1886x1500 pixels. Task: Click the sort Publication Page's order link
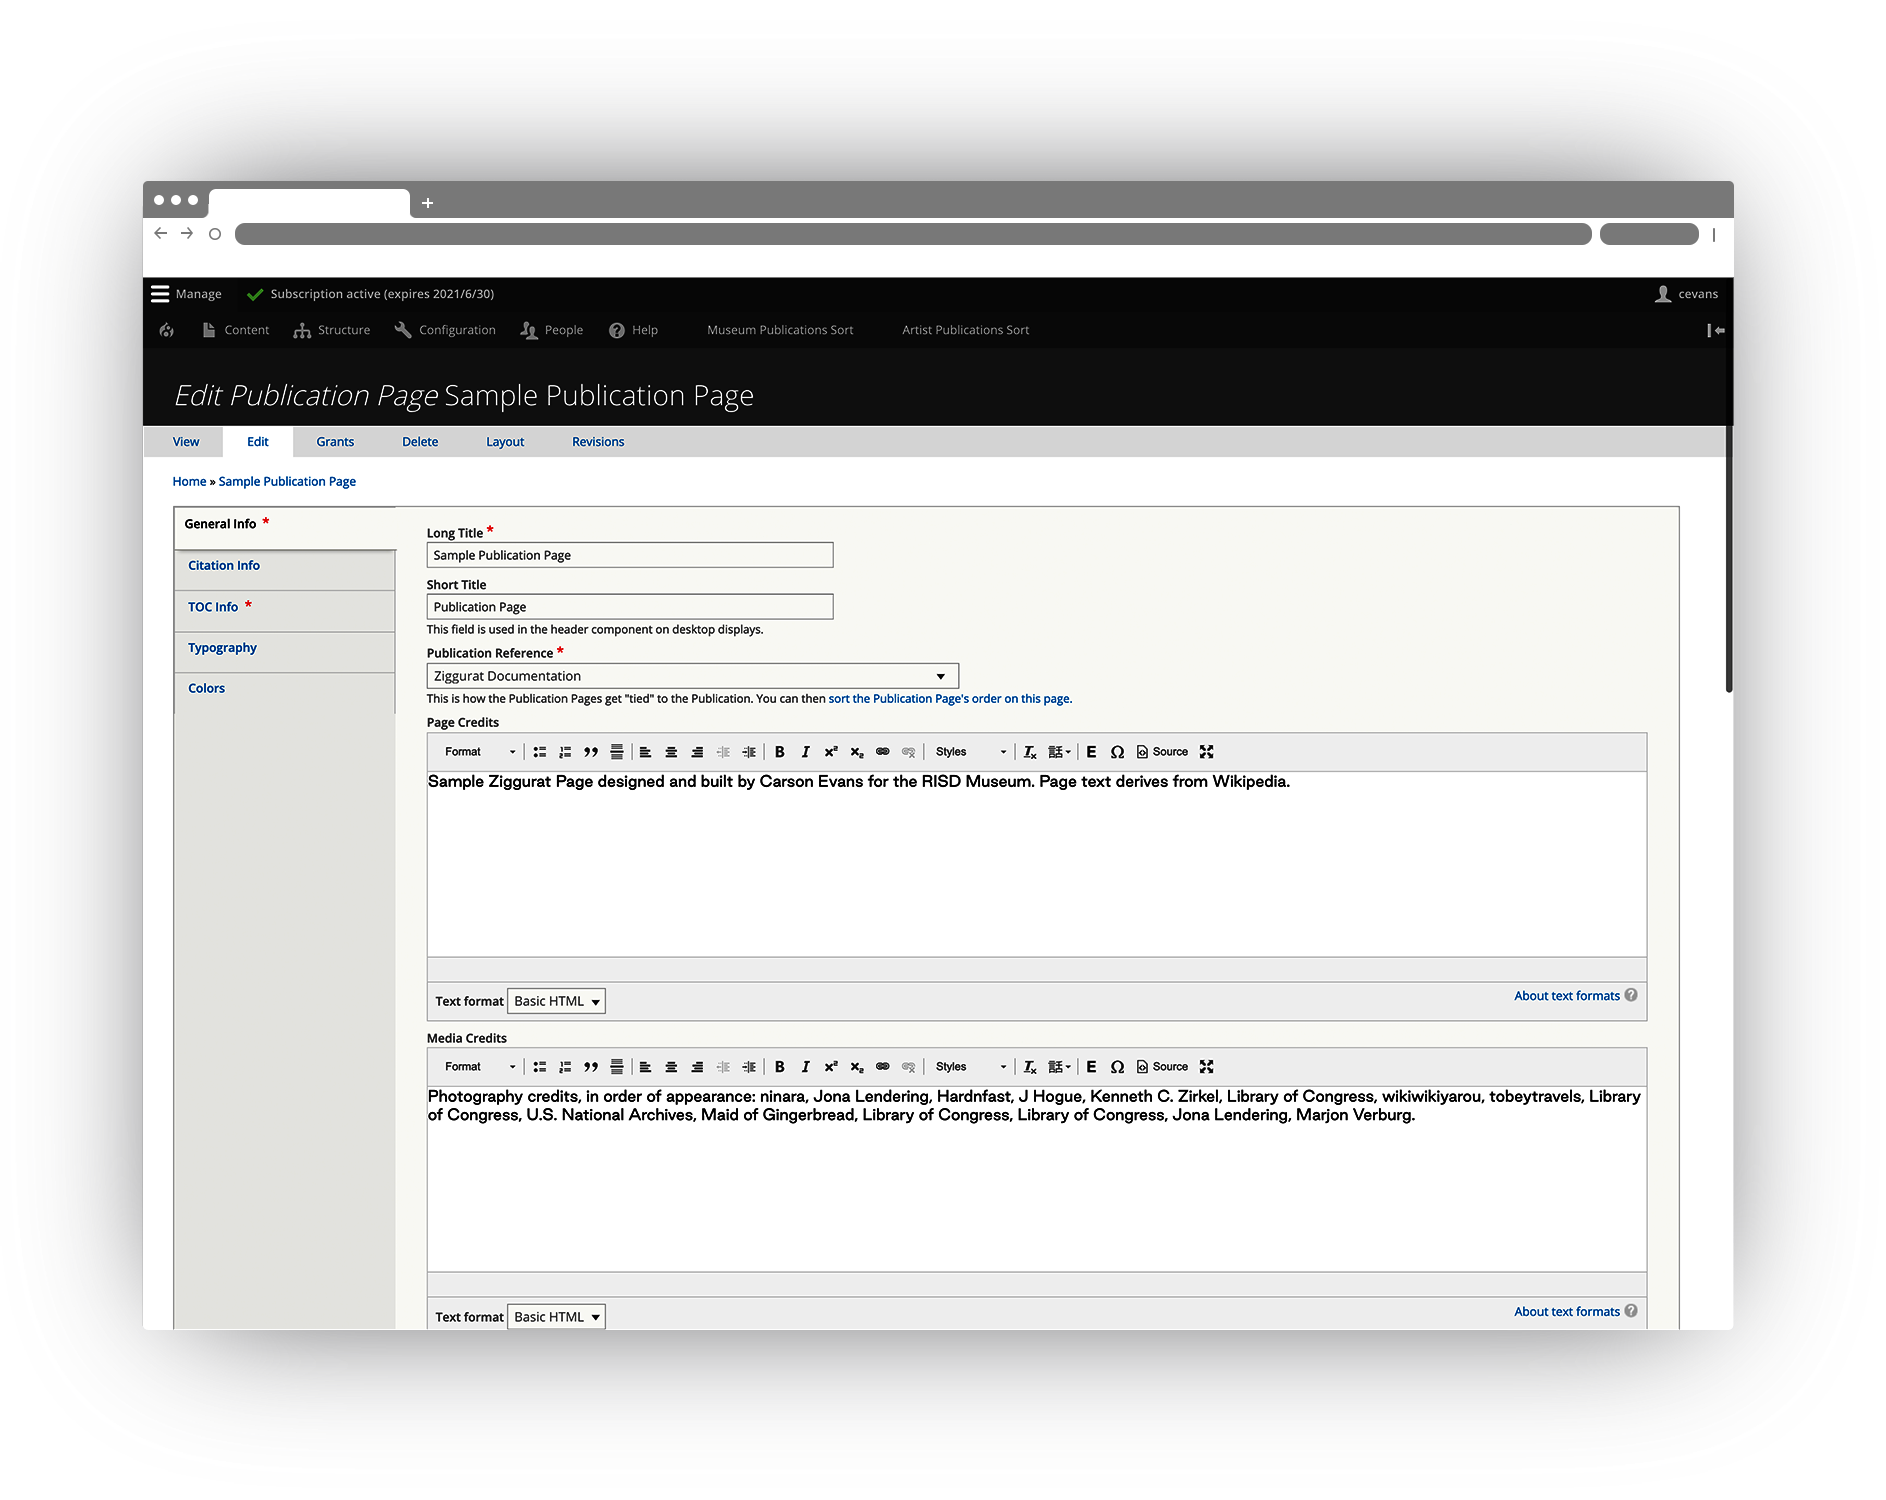tap(949, 699)
